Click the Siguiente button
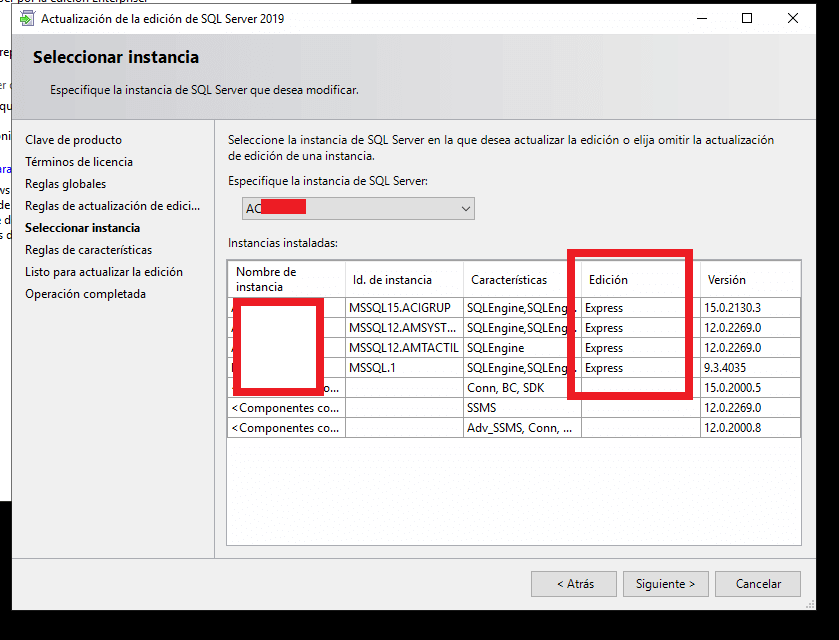This screenshot has height=640, width=839. tap(666, 584)
